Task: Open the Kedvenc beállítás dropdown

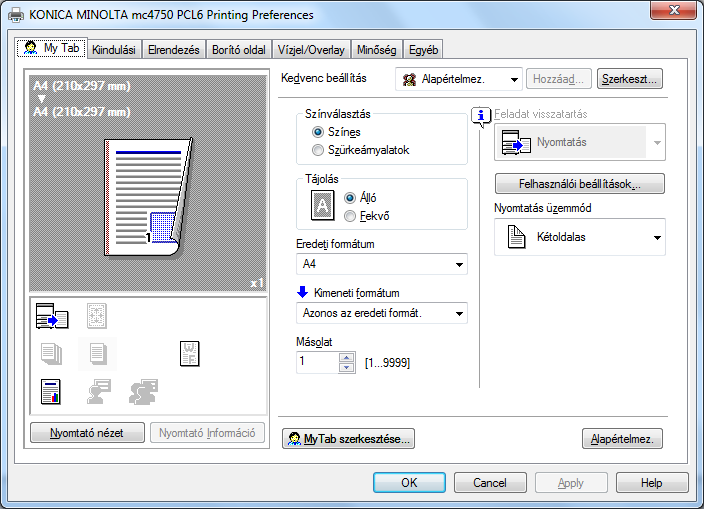Action: click(458, 79)
